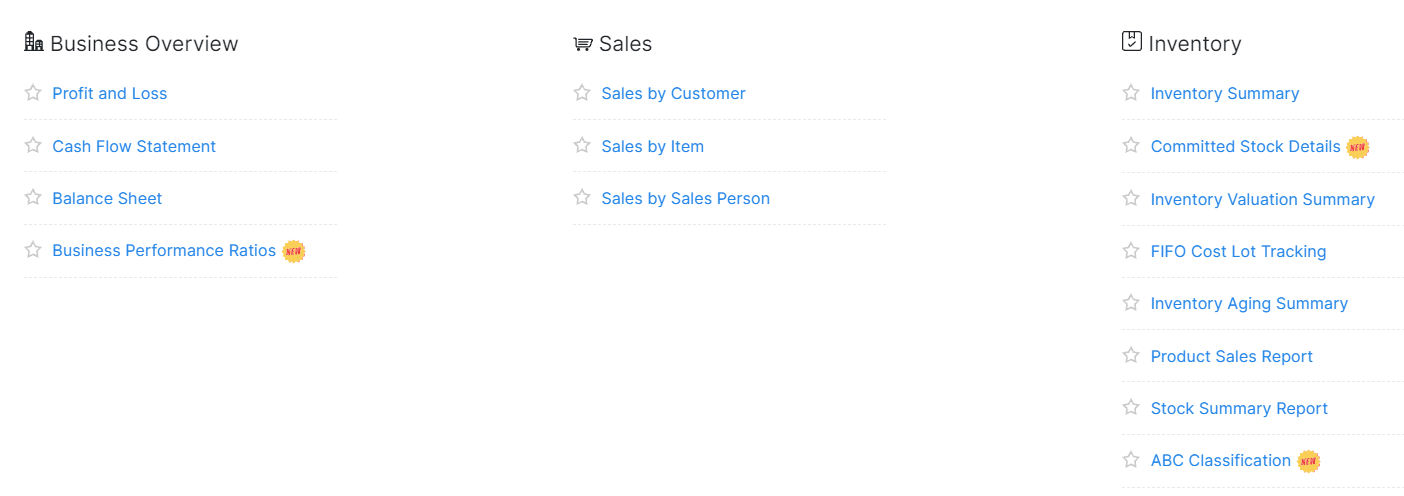The height and width of the screenshot is (496, 1404).
Task: Open the Stock Summary Report link
Action: (1239, 408)
